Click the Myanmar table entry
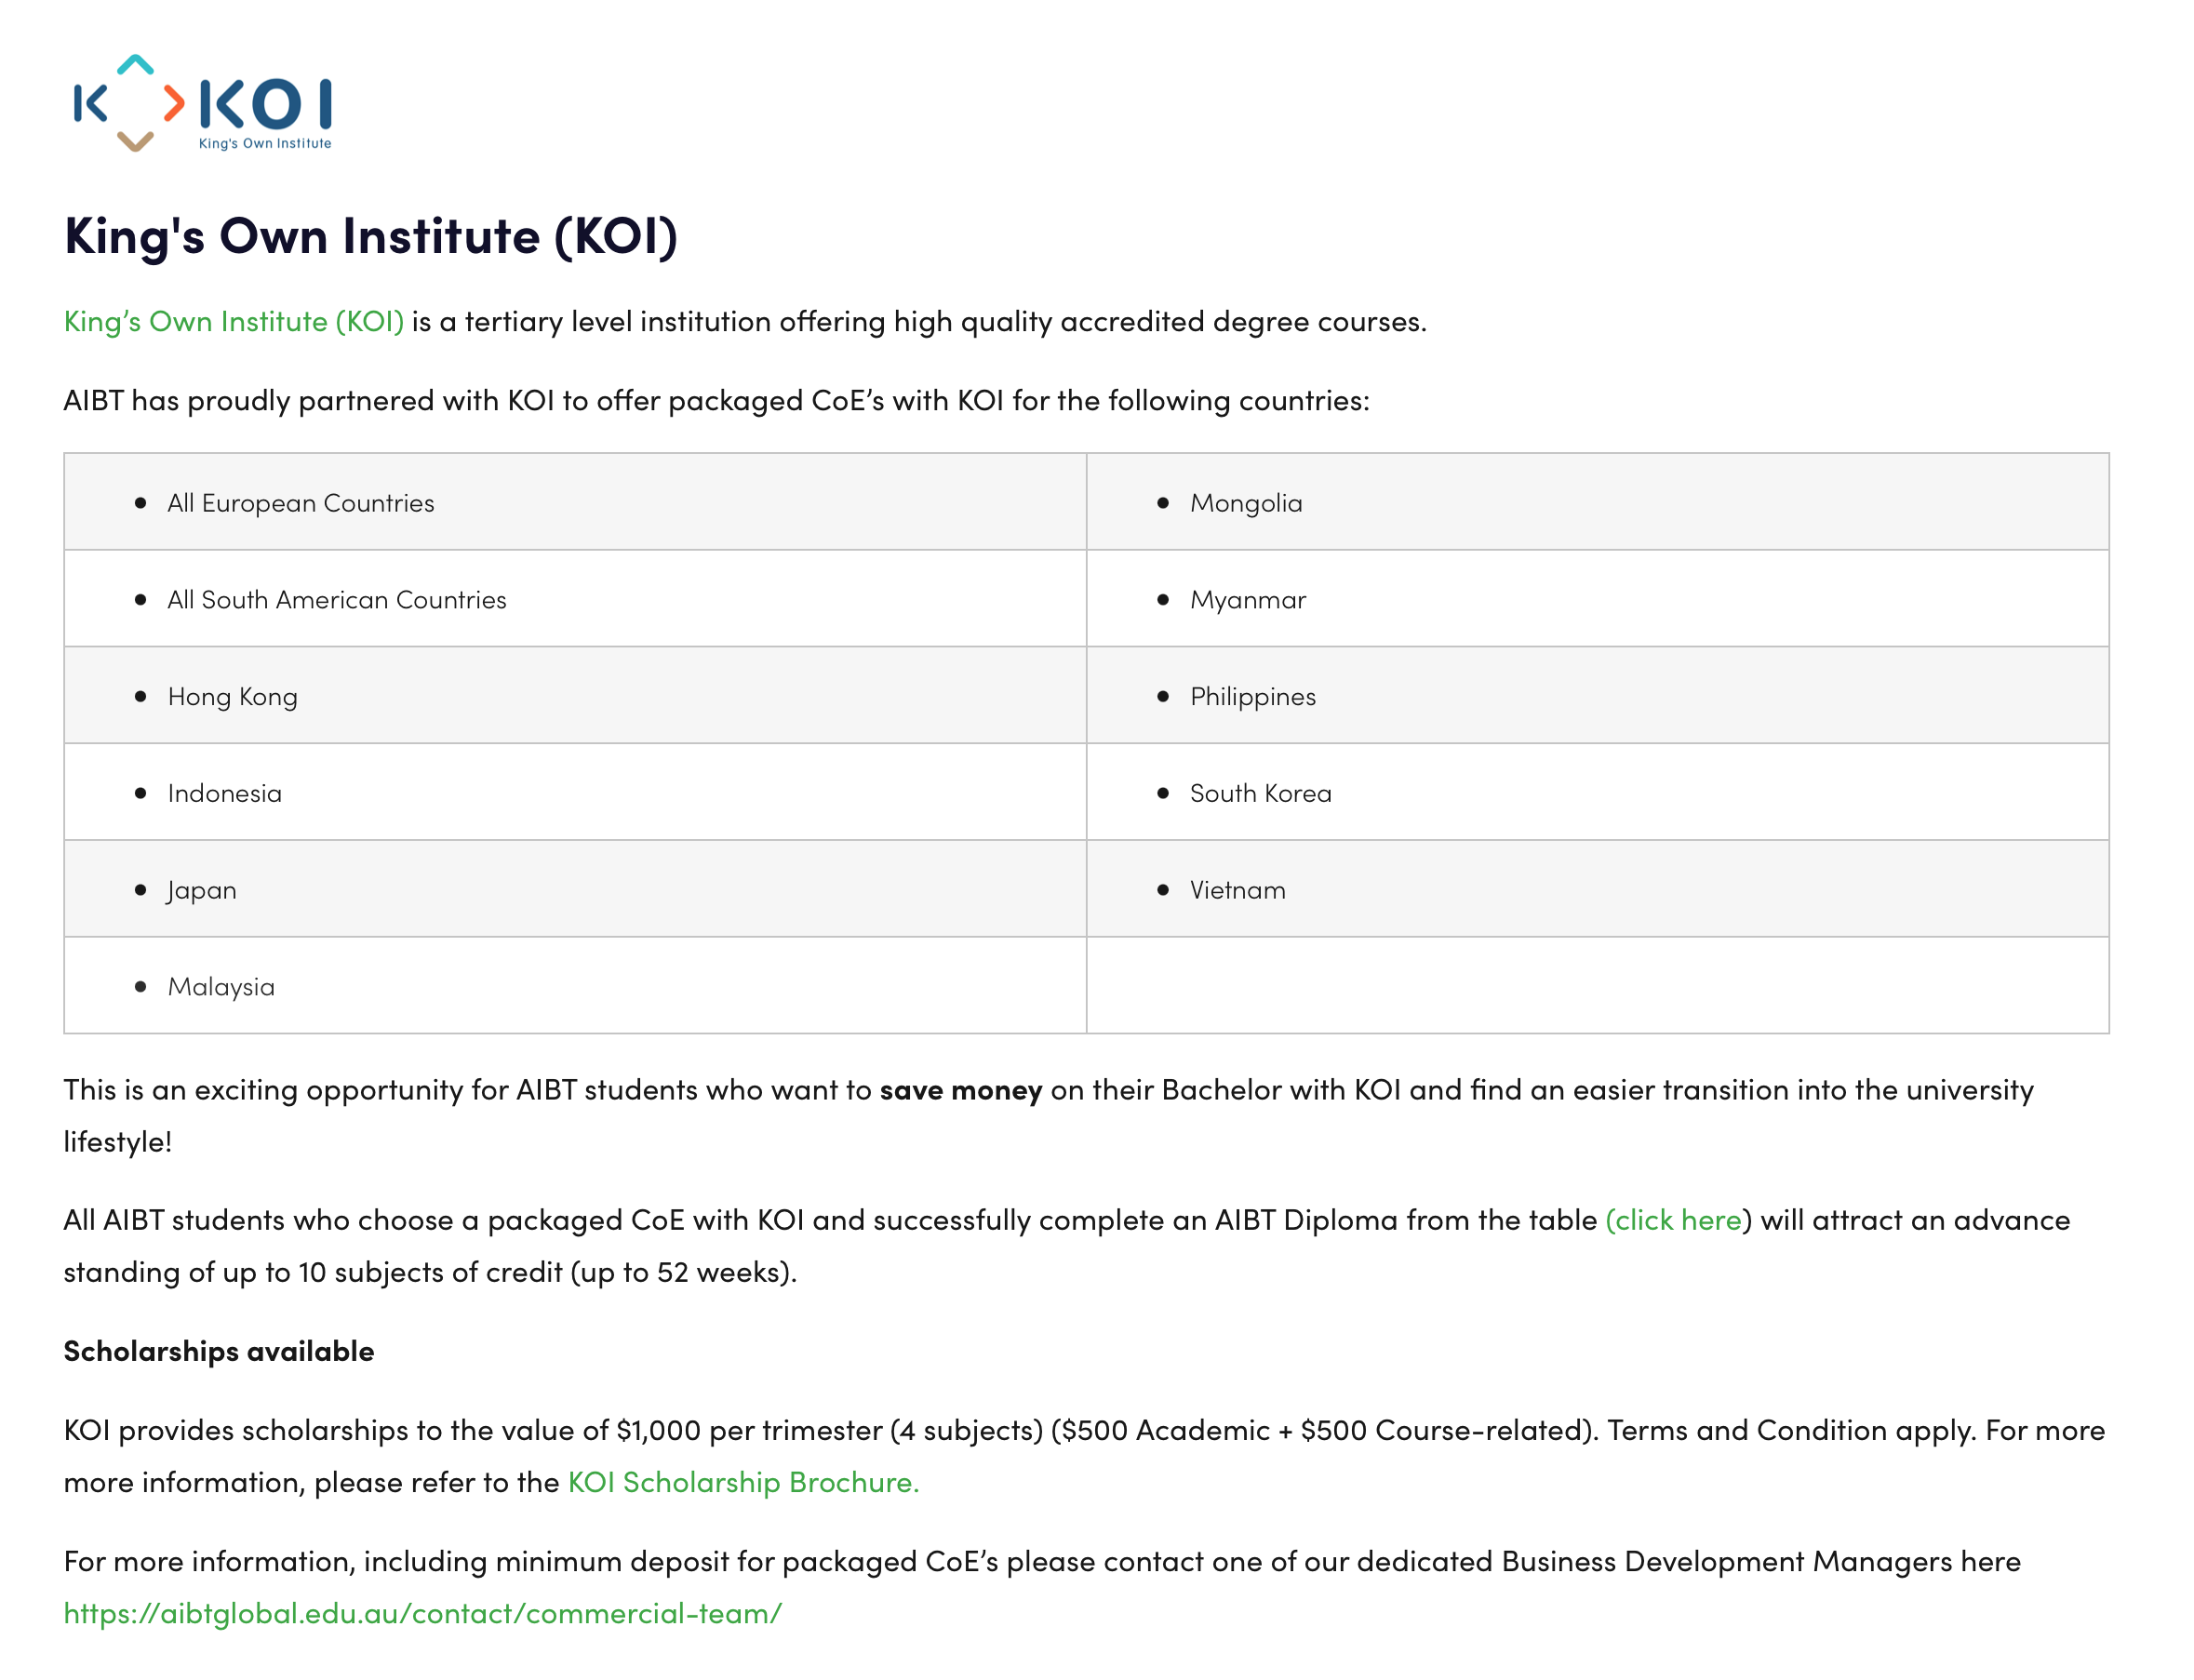Viewport: 2194px width, 1680px height. (1248, 600)
